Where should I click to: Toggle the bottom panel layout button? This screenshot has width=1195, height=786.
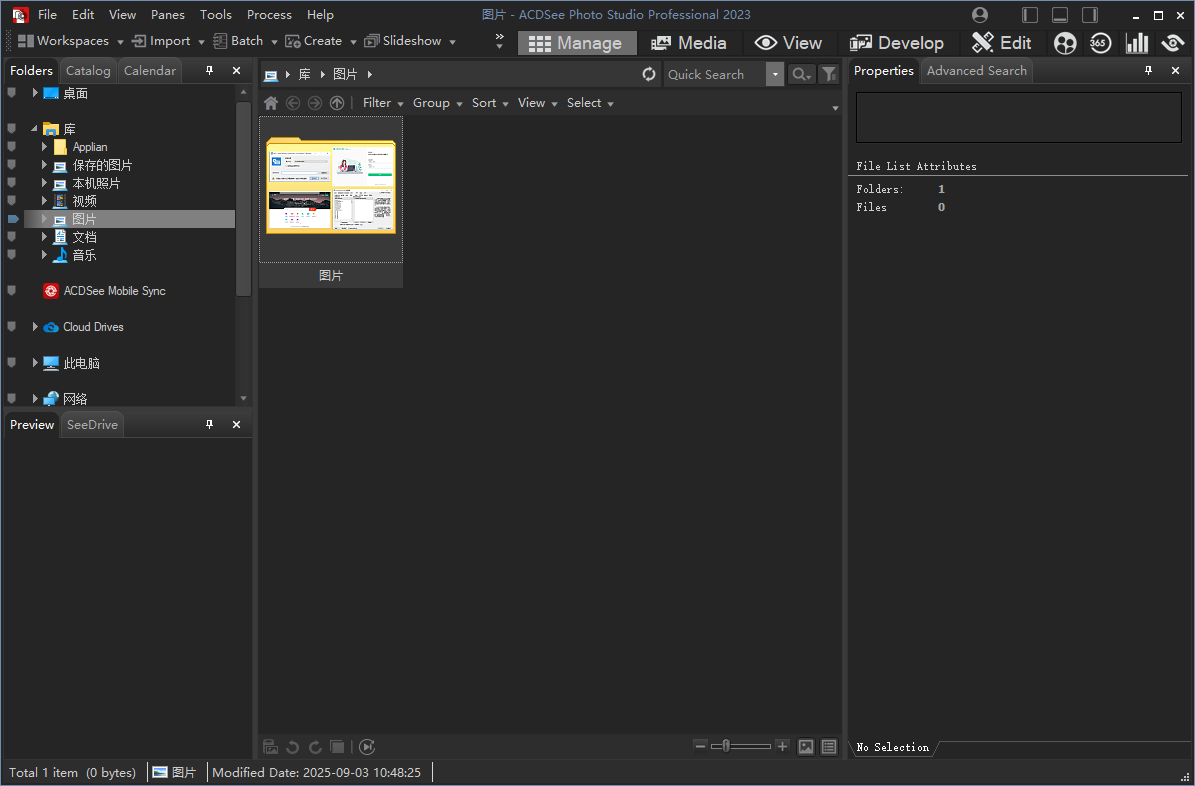(x=1060, y=15)
